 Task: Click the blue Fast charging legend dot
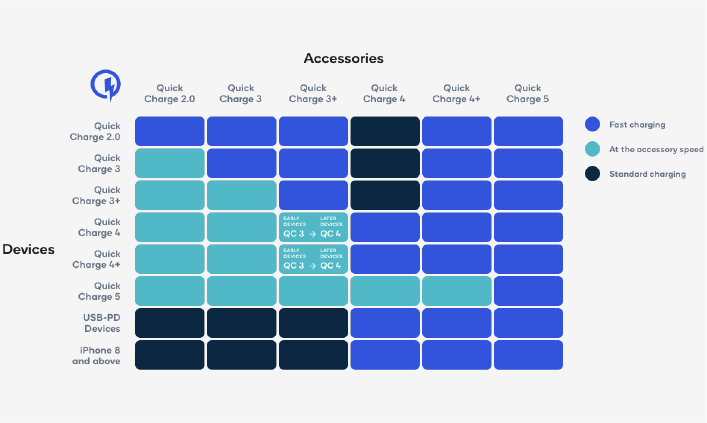[593, 124]
